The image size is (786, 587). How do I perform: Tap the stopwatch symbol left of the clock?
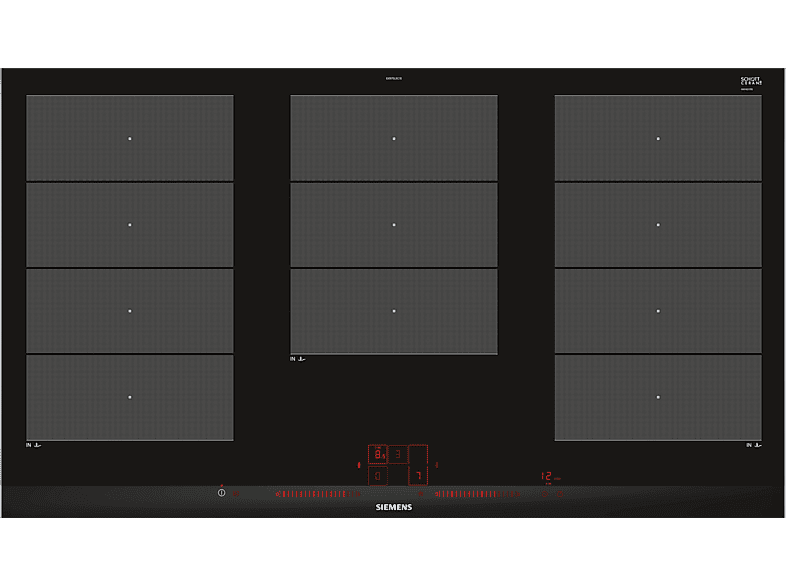pyautogui.click(x=545, y=494)
